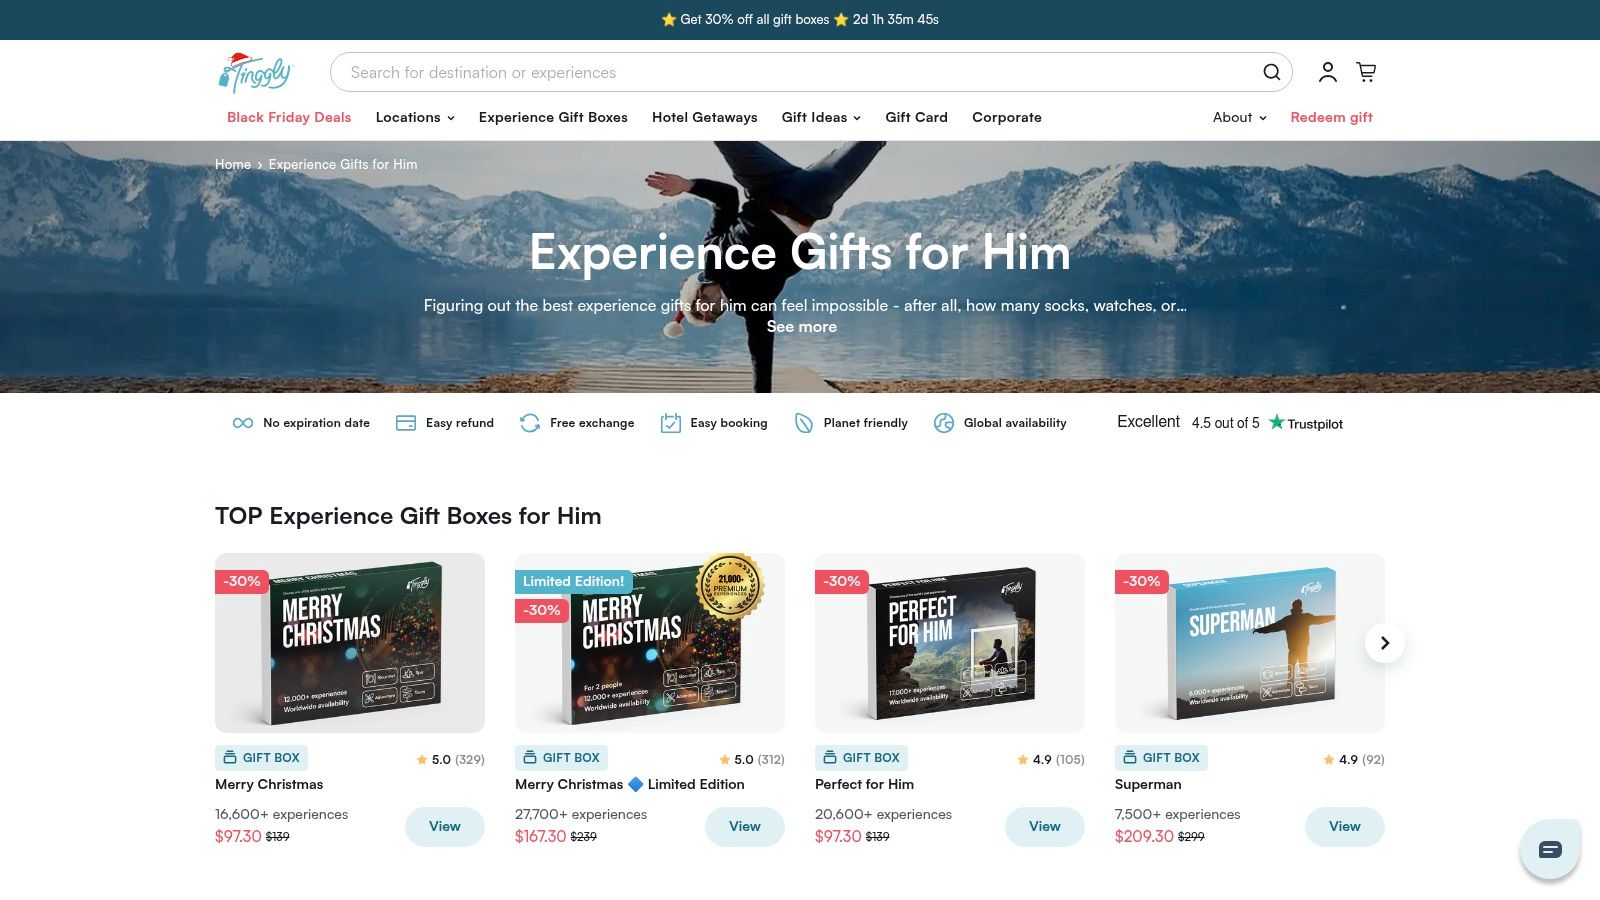The height and width of the screenshot is (900, 1600).
Task: Open Black Friday Deals menu item
Action: pos(289,117)
